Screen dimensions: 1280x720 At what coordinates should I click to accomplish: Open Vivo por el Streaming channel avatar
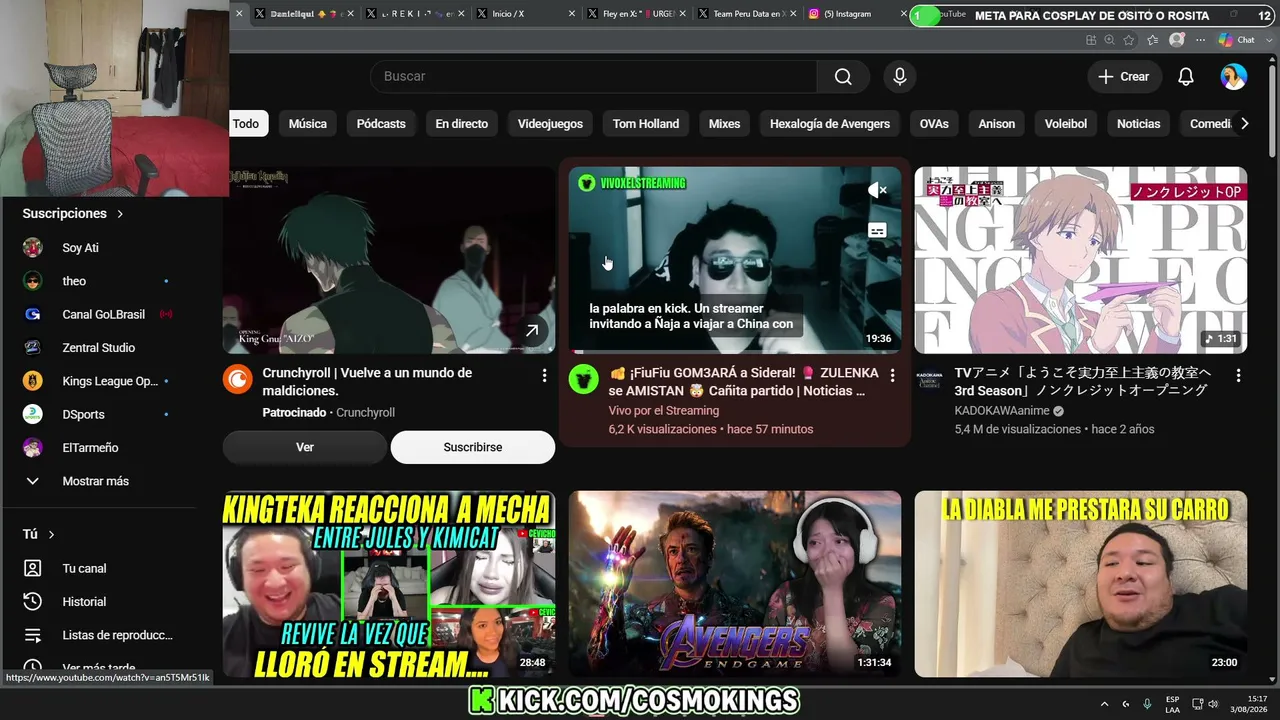[584, 380]
